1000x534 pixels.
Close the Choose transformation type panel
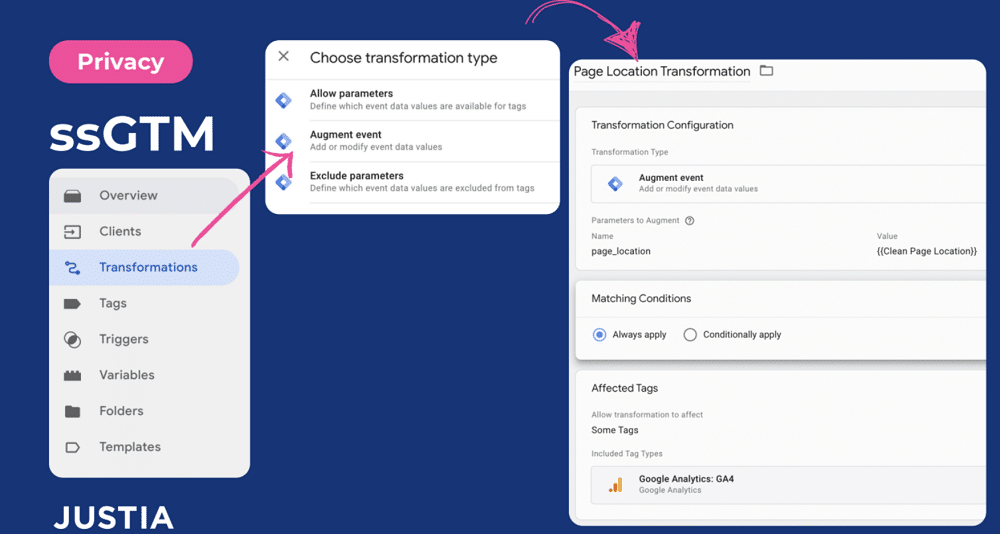point(284,56)
